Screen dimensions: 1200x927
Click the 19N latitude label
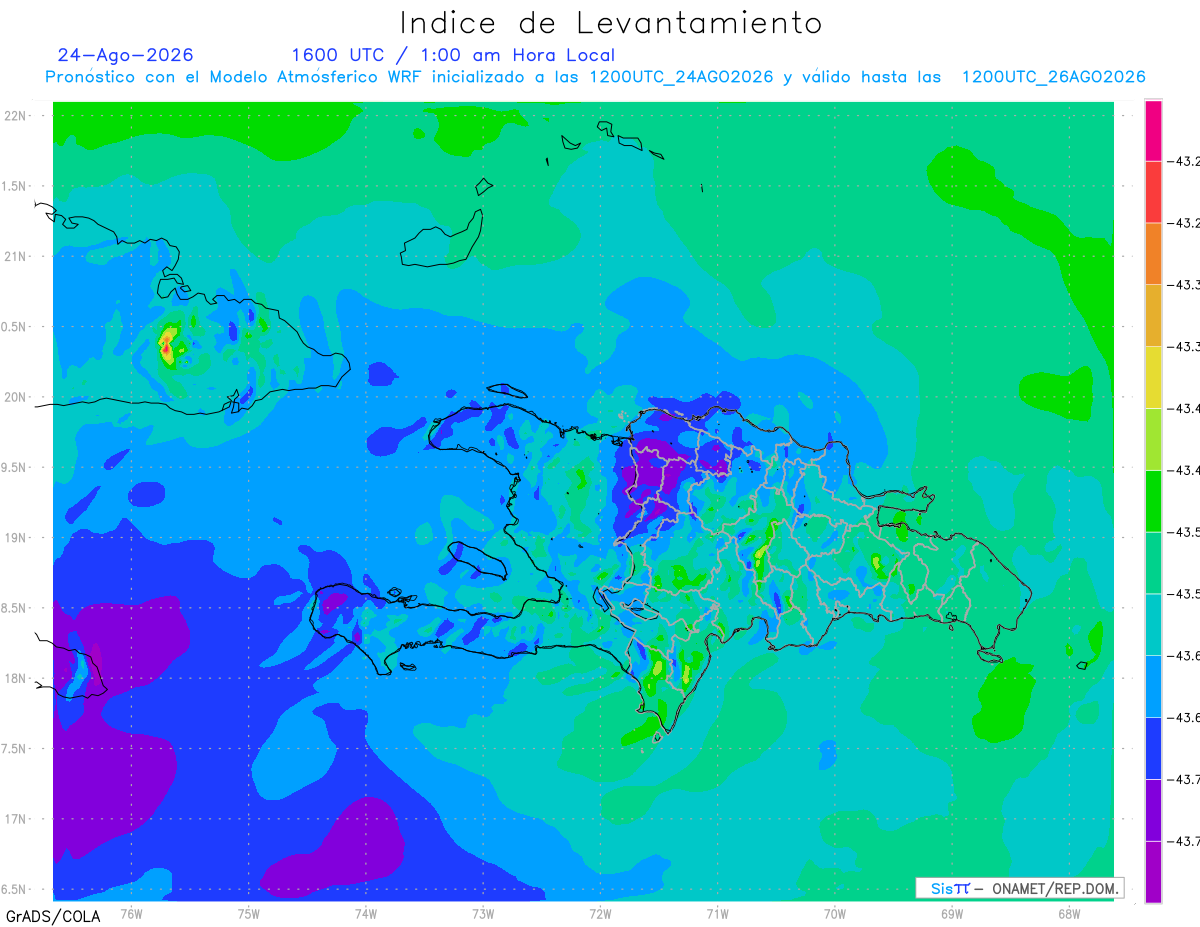coord(16,538)
